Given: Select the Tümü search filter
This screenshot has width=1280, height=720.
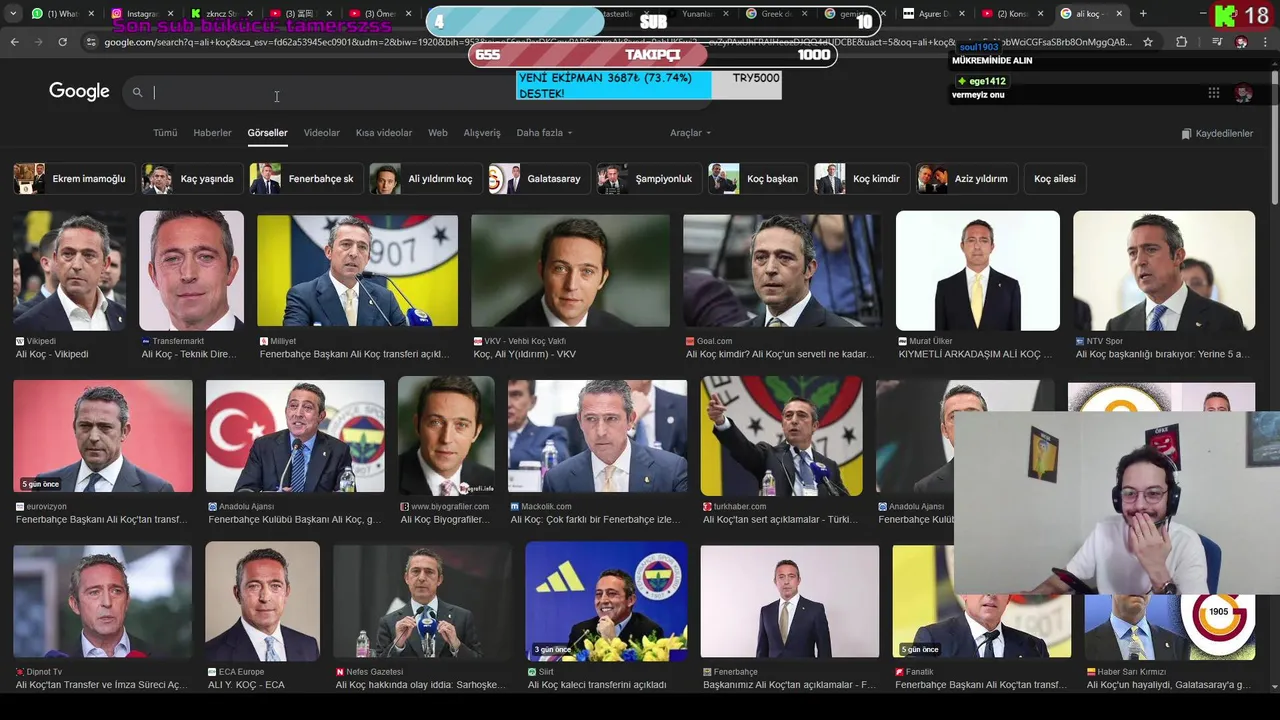Looking at the screenshot, I should 165,133.
